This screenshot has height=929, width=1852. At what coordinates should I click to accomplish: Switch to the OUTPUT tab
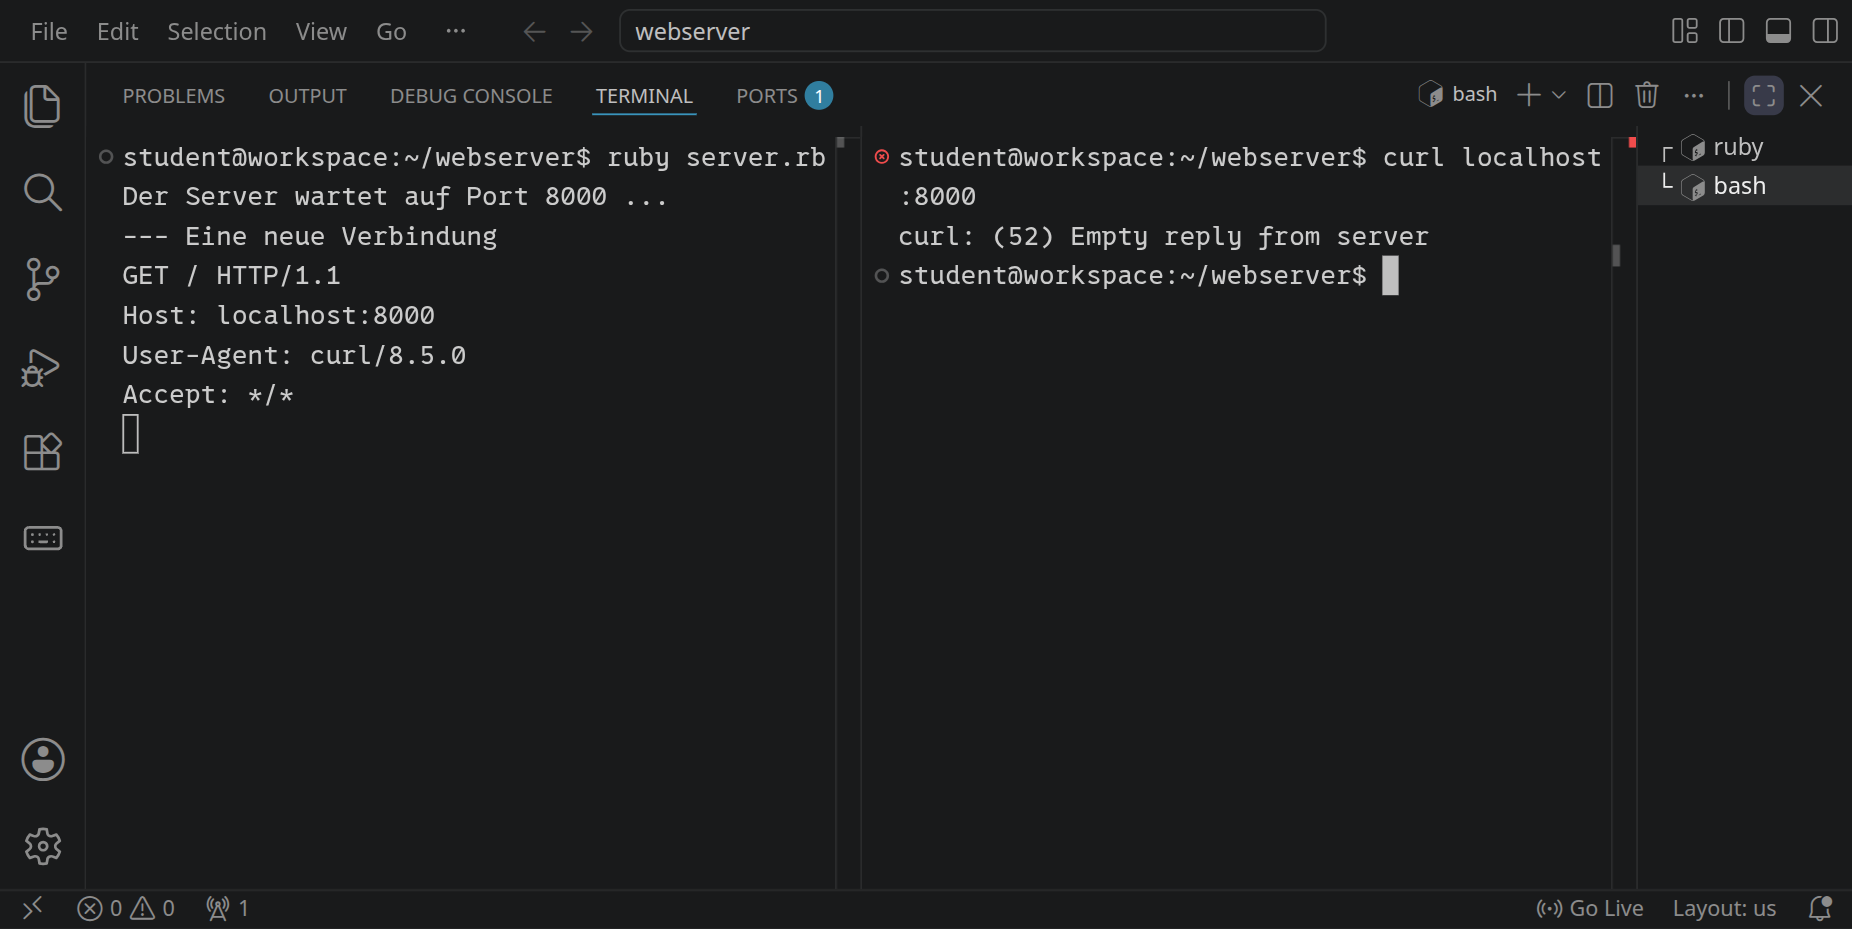point(307,96)
